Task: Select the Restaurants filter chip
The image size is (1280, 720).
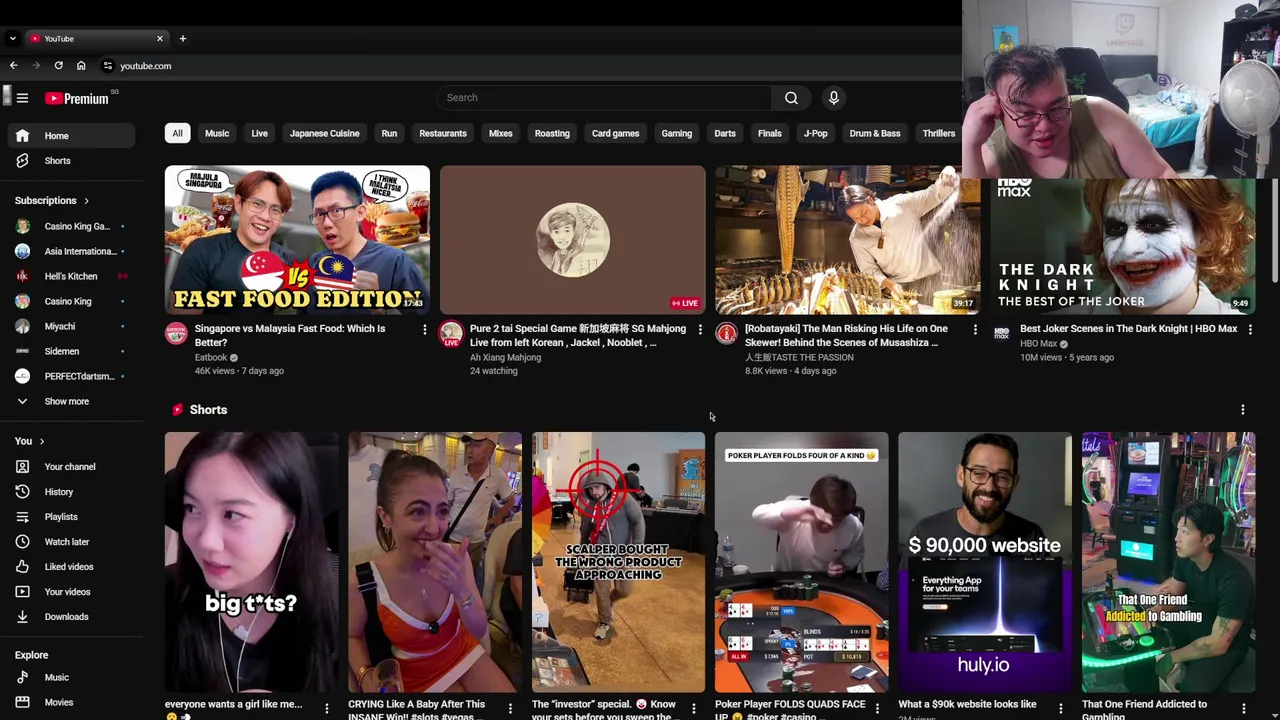Action: 443,133
